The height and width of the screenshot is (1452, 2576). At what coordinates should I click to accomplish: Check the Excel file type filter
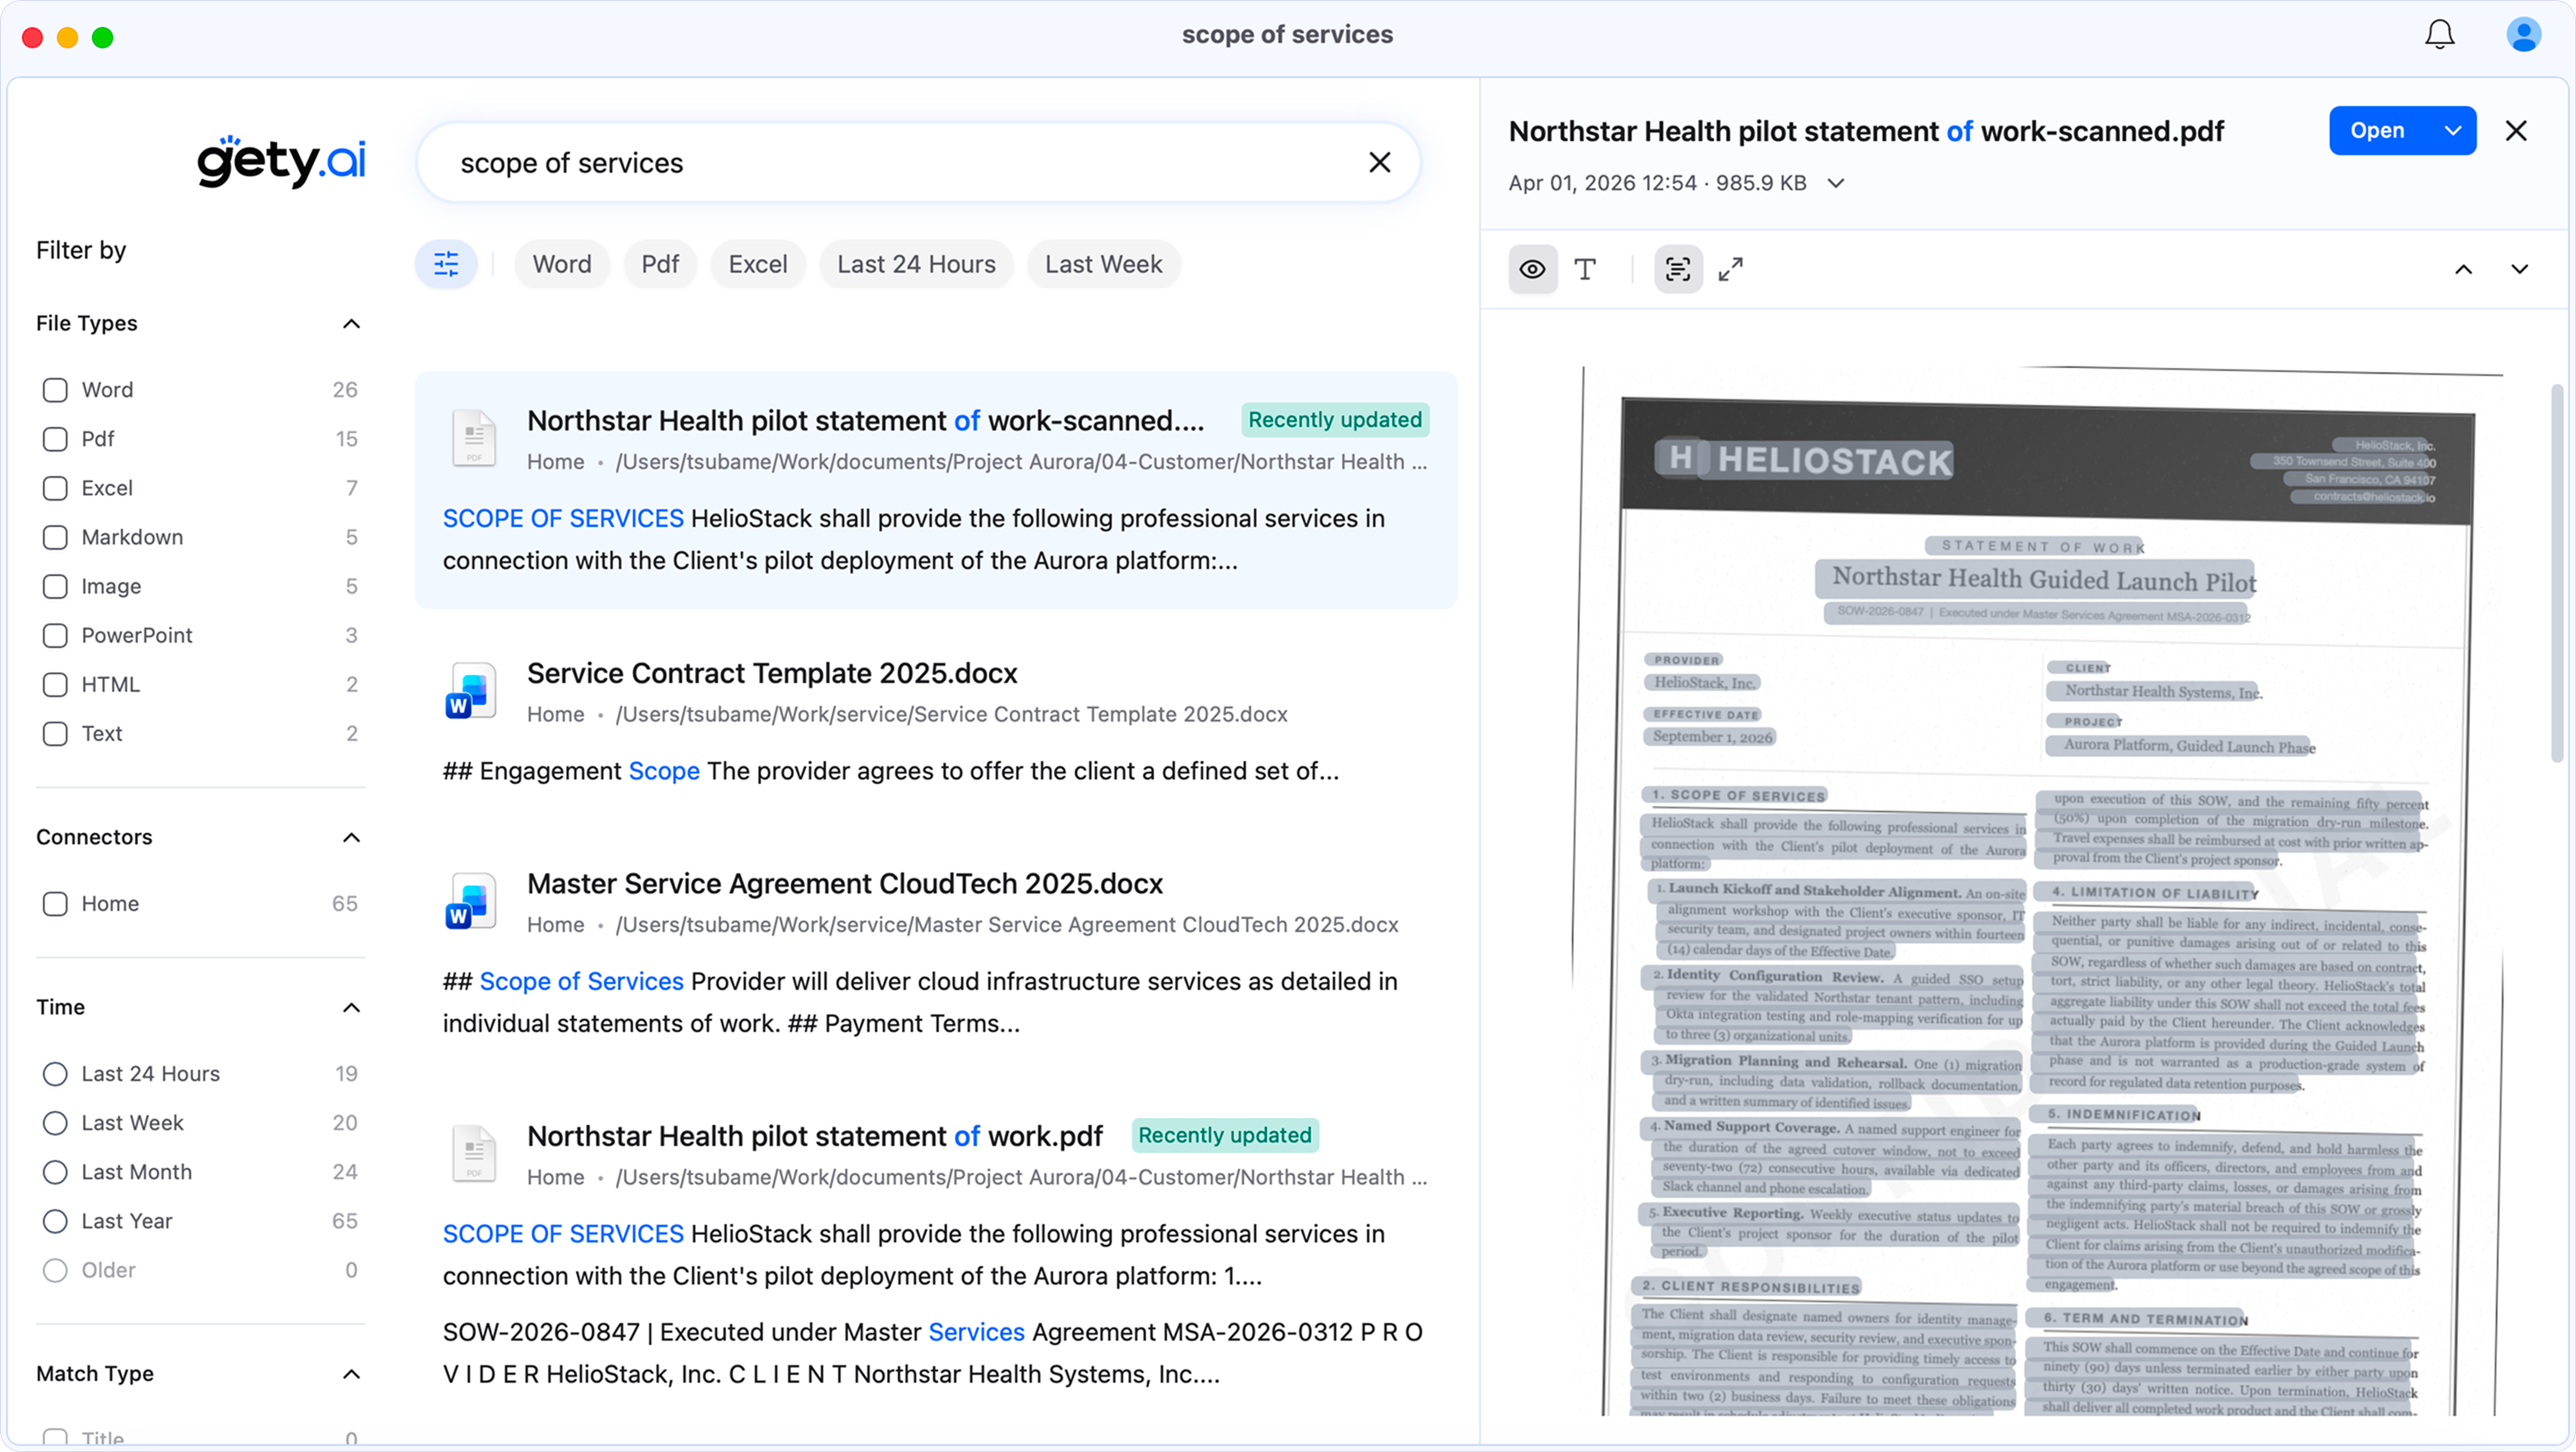[x=55, y=488]
